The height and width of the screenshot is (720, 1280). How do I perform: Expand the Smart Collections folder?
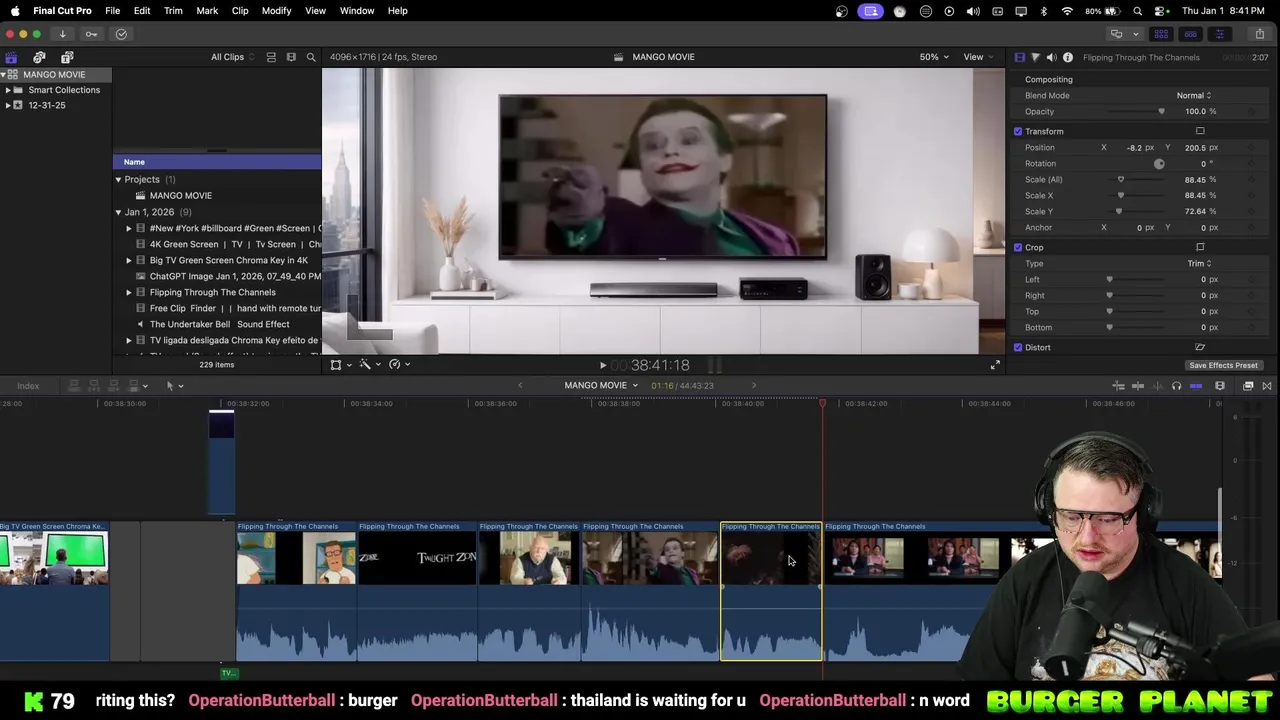[x=8, y=90]
